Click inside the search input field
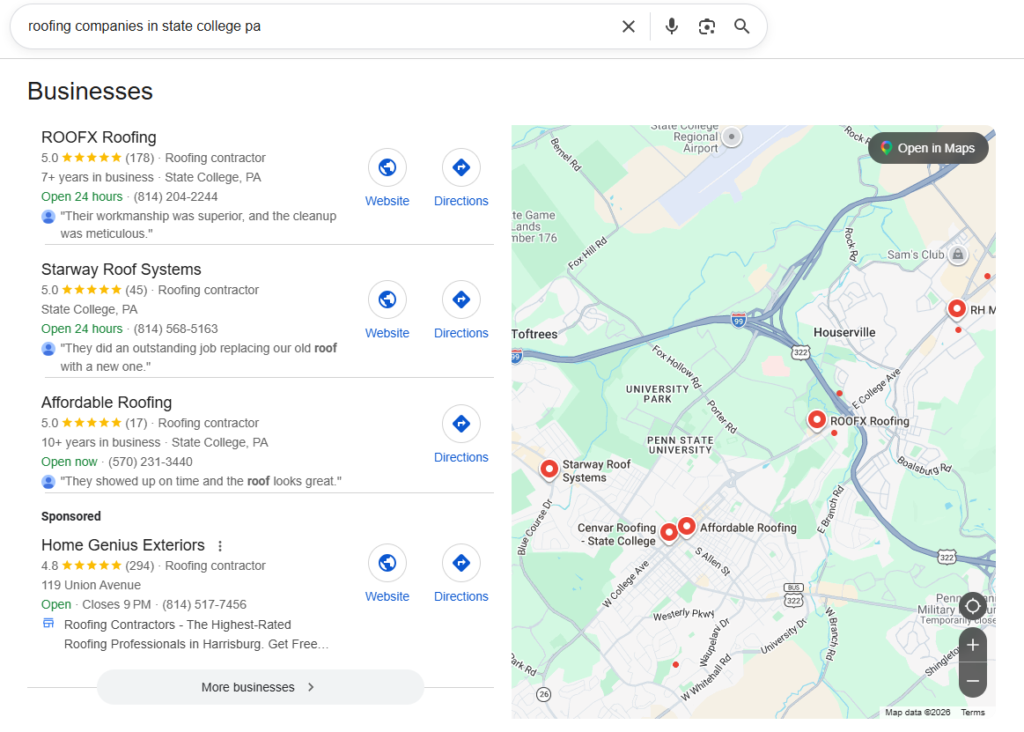Screen dimensions: 1024x732 [300, 26]
